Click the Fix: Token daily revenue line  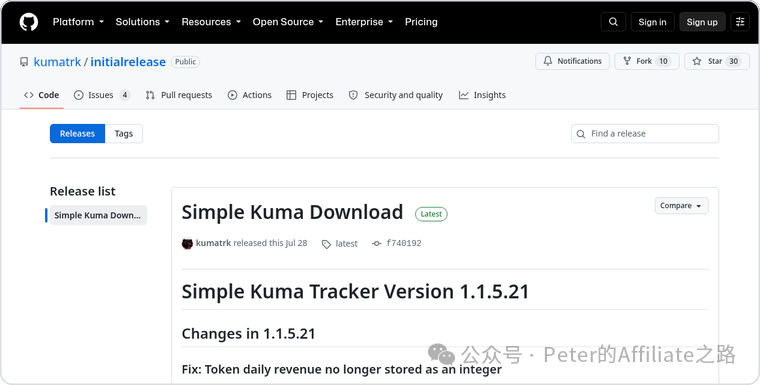[x=342, y=369]
